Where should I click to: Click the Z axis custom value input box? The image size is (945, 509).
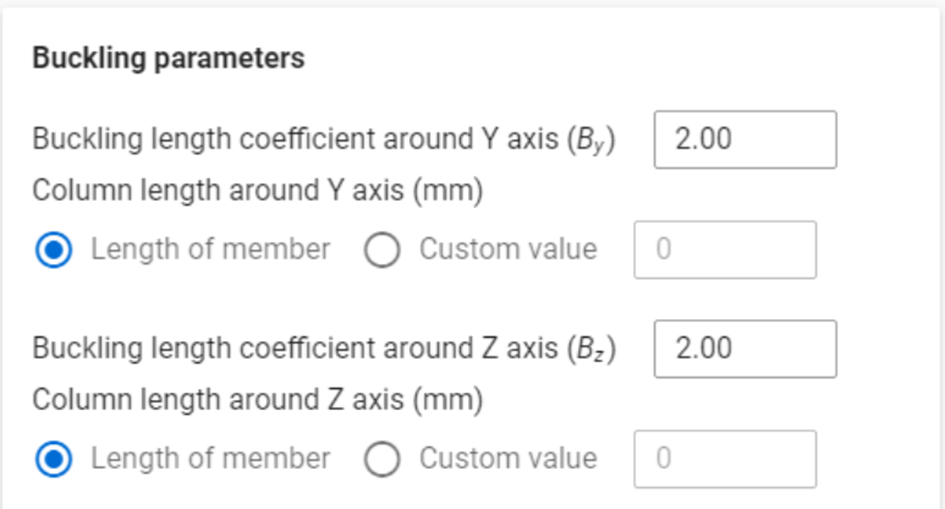725,458
